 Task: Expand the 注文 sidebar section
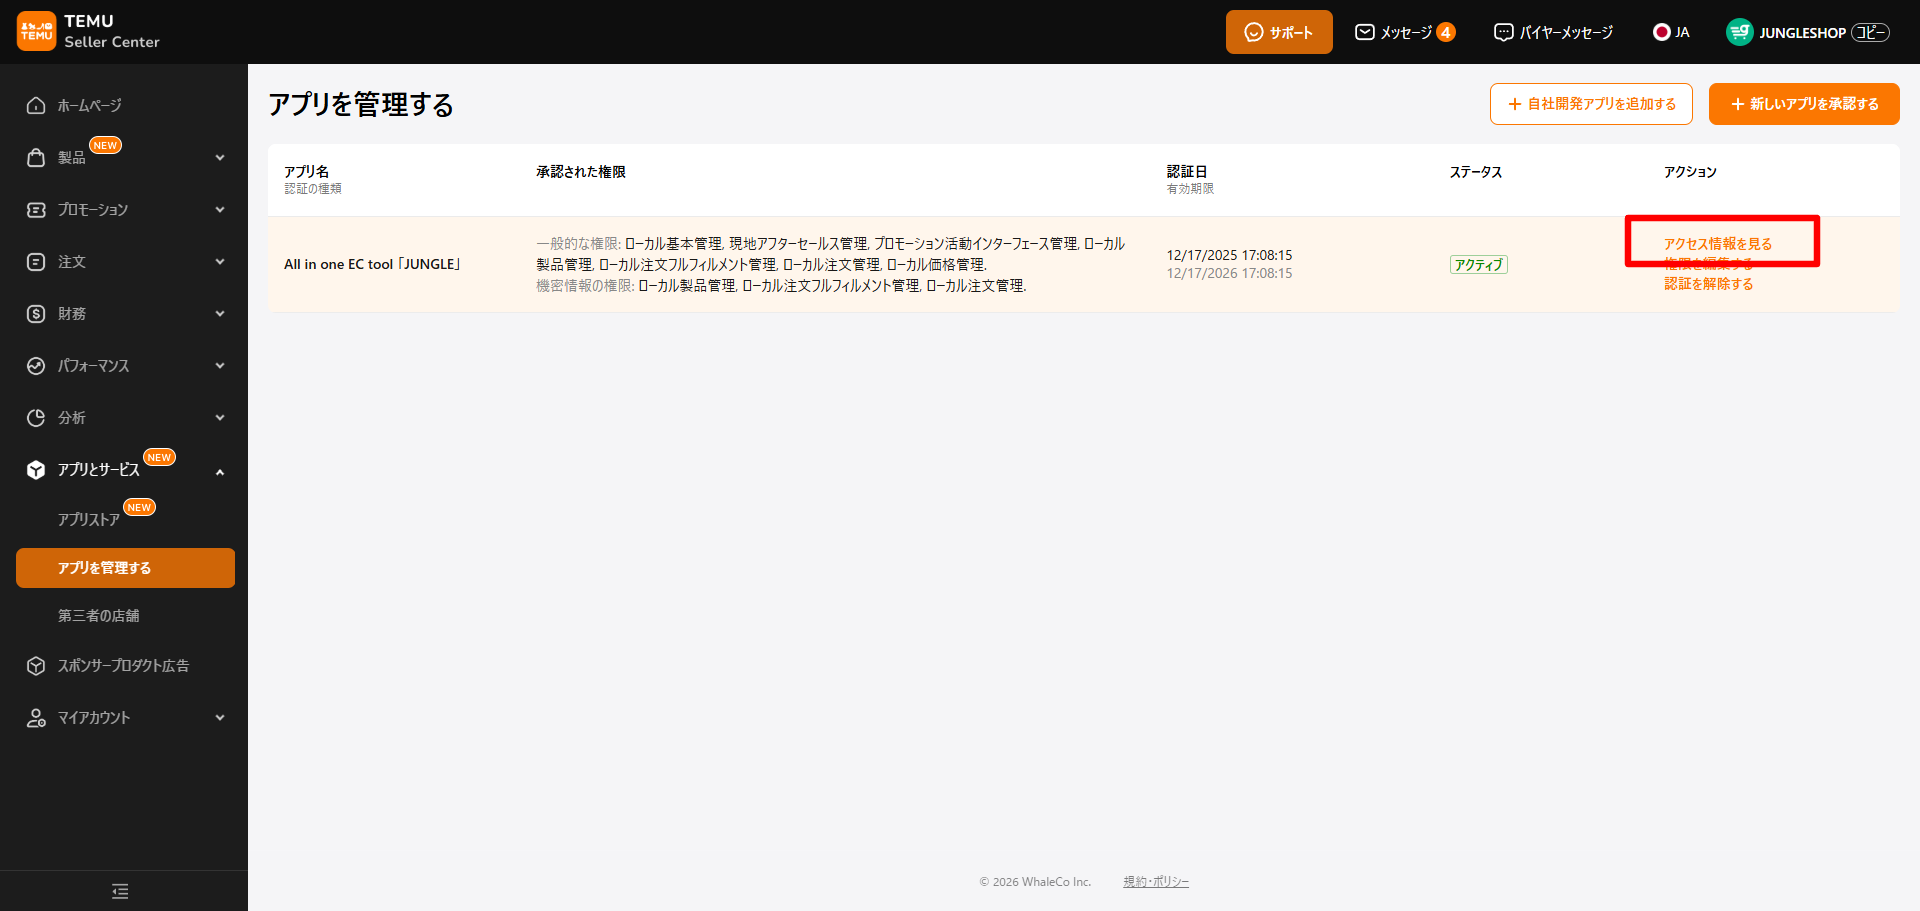pos(220,262)
